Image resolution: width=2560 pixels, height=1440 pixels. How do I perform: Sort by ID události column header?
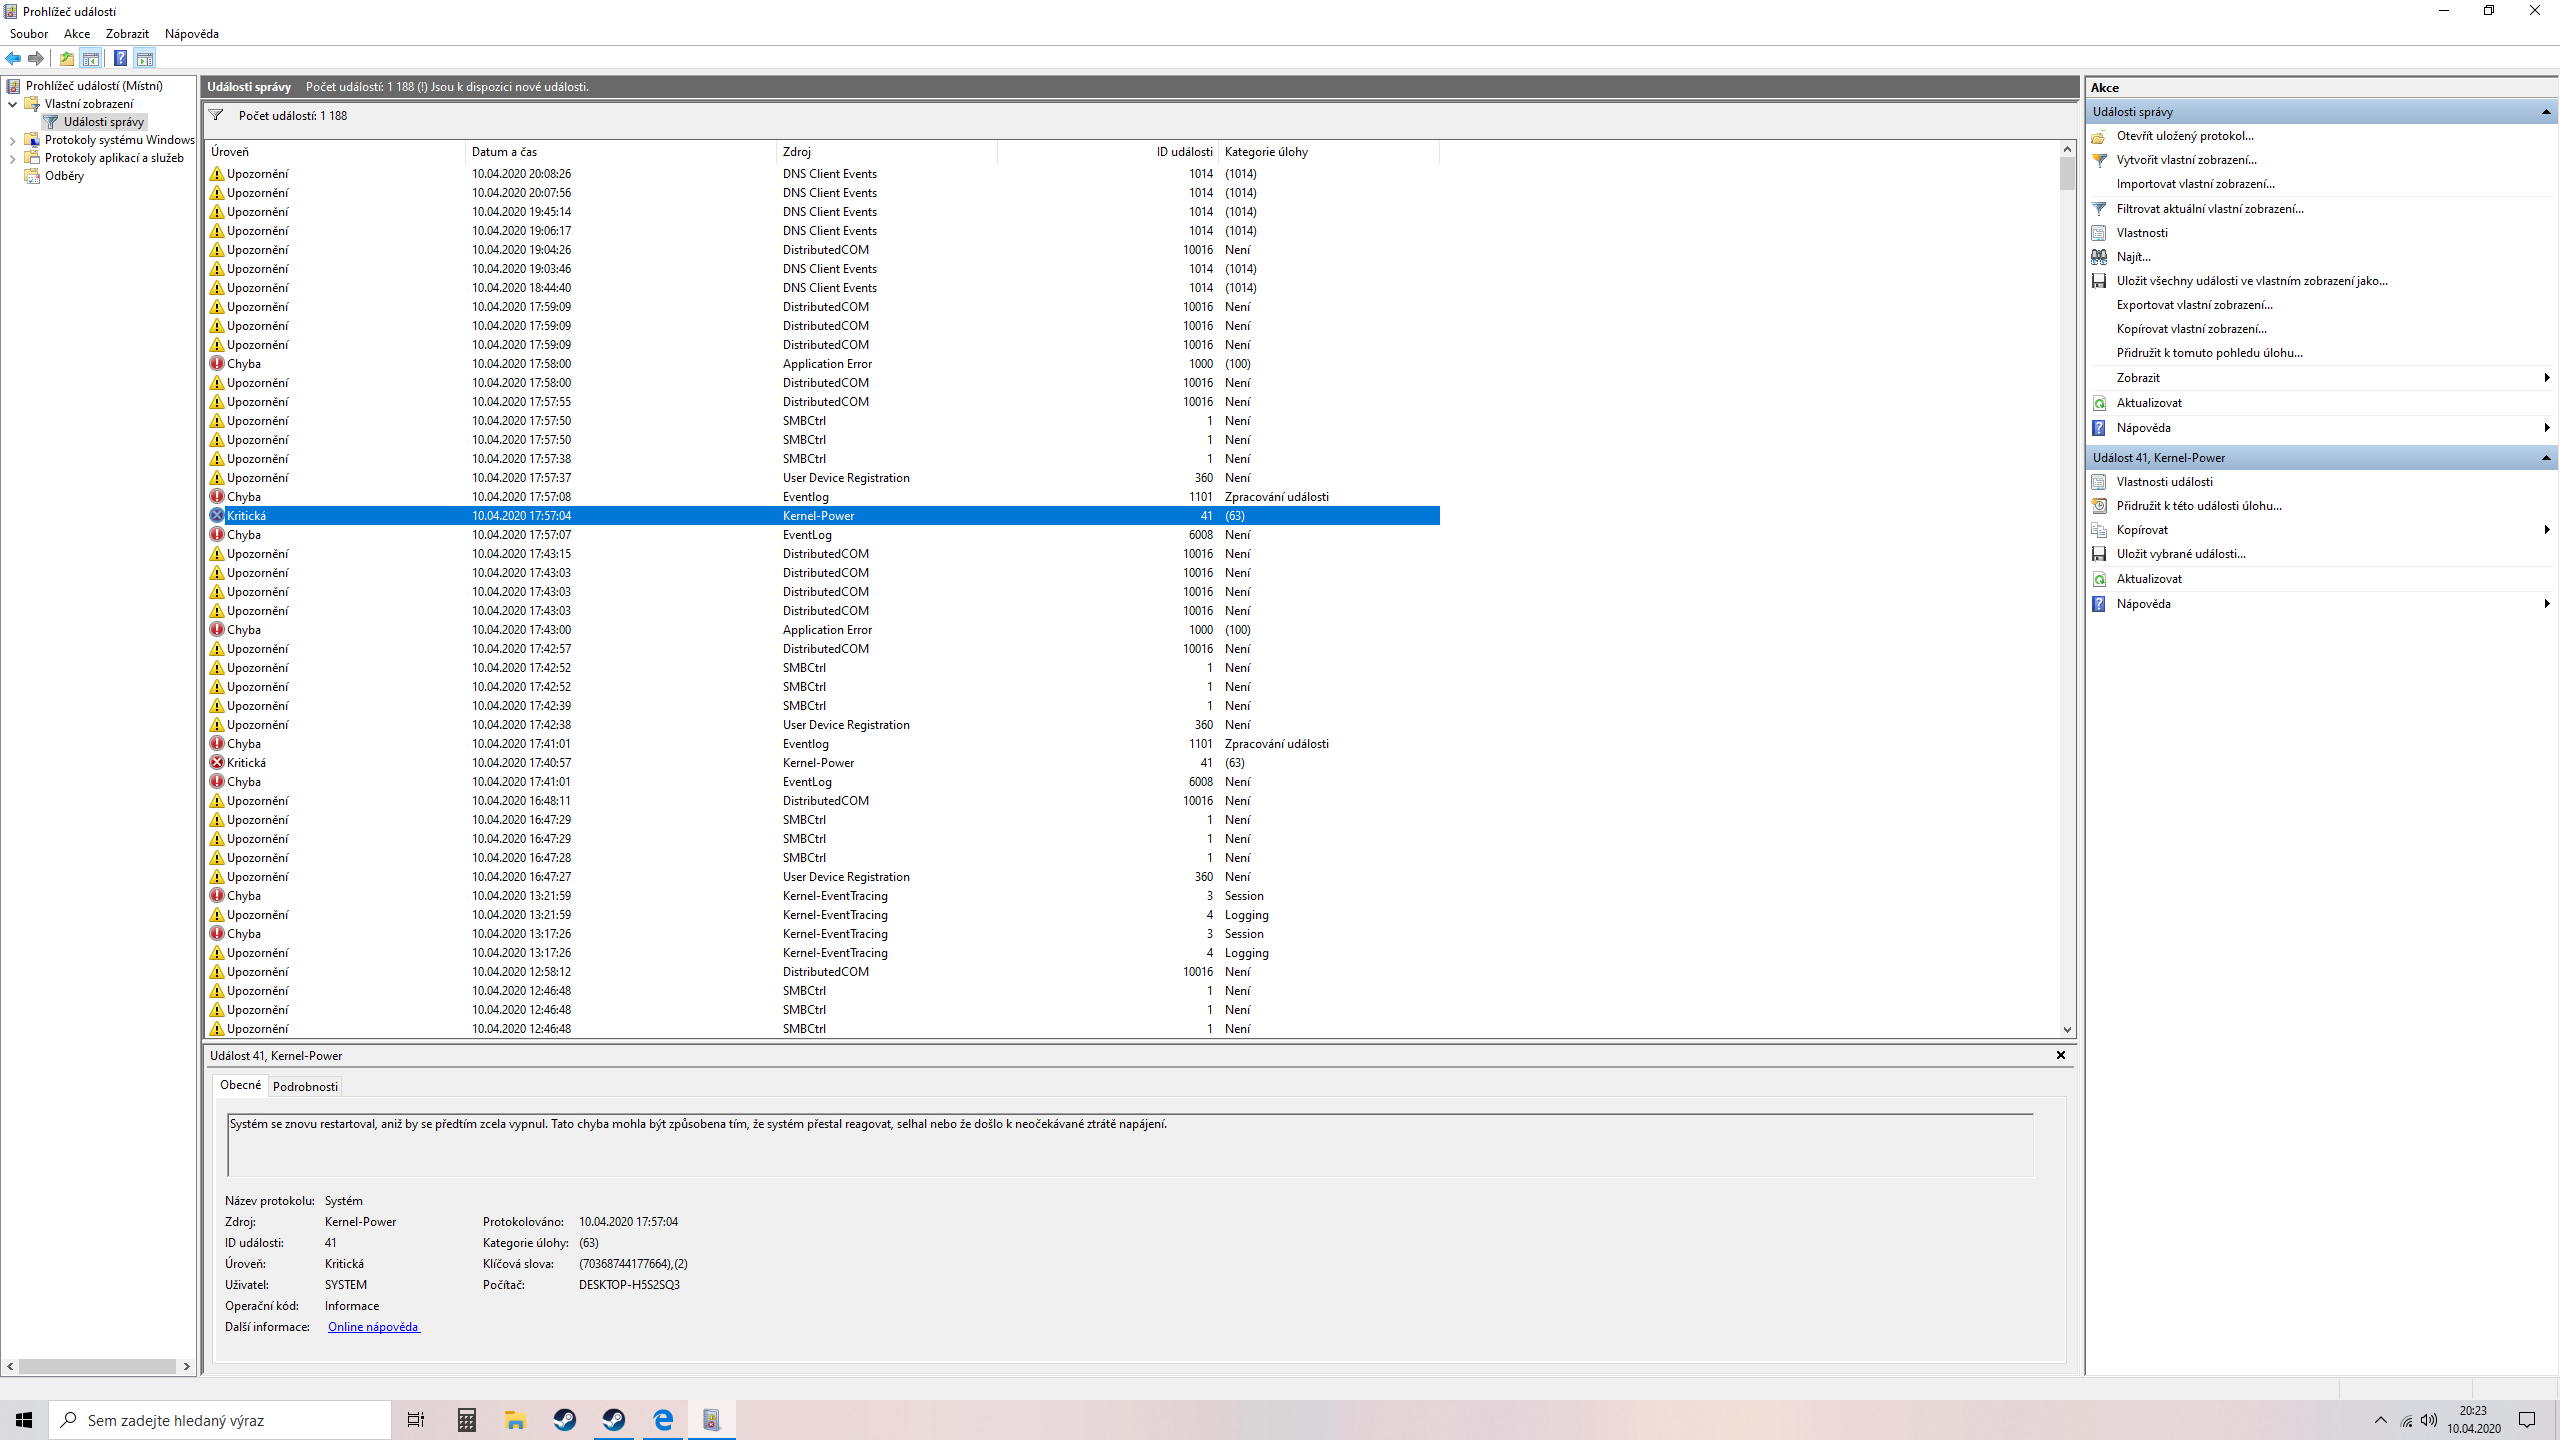coord(1184,152)
